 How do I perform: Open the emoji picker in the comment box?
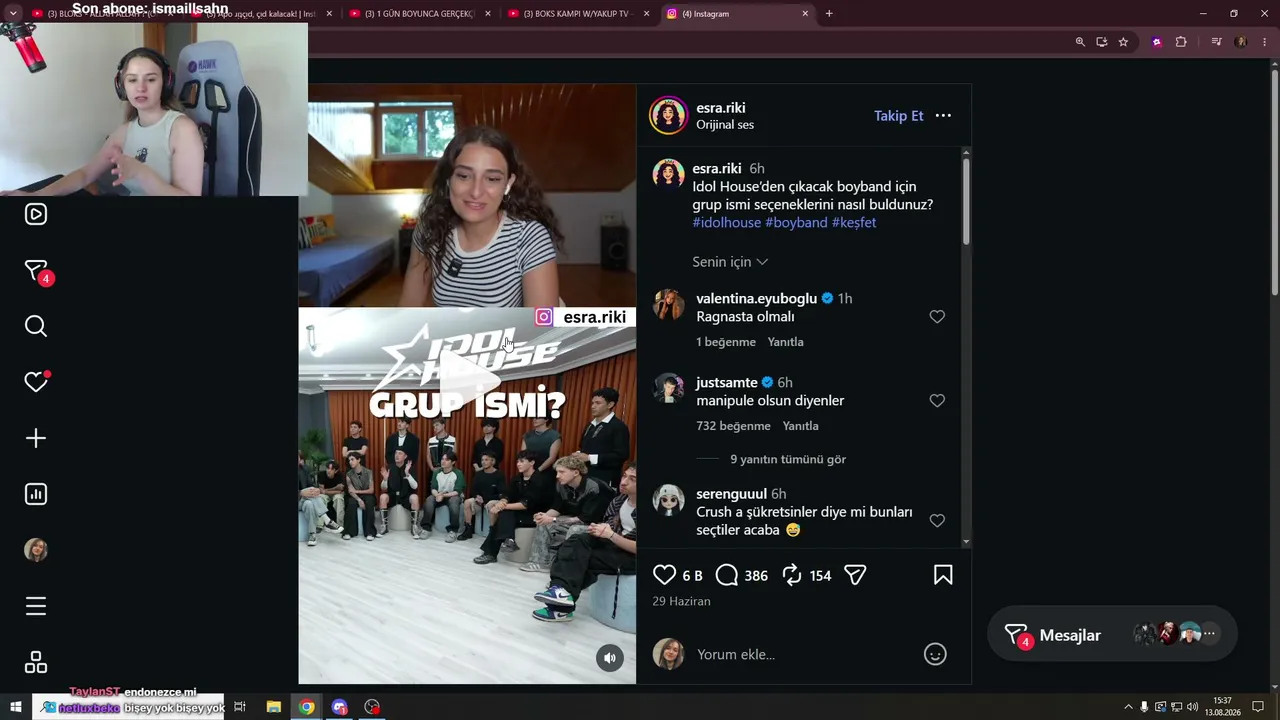[935, 654]
